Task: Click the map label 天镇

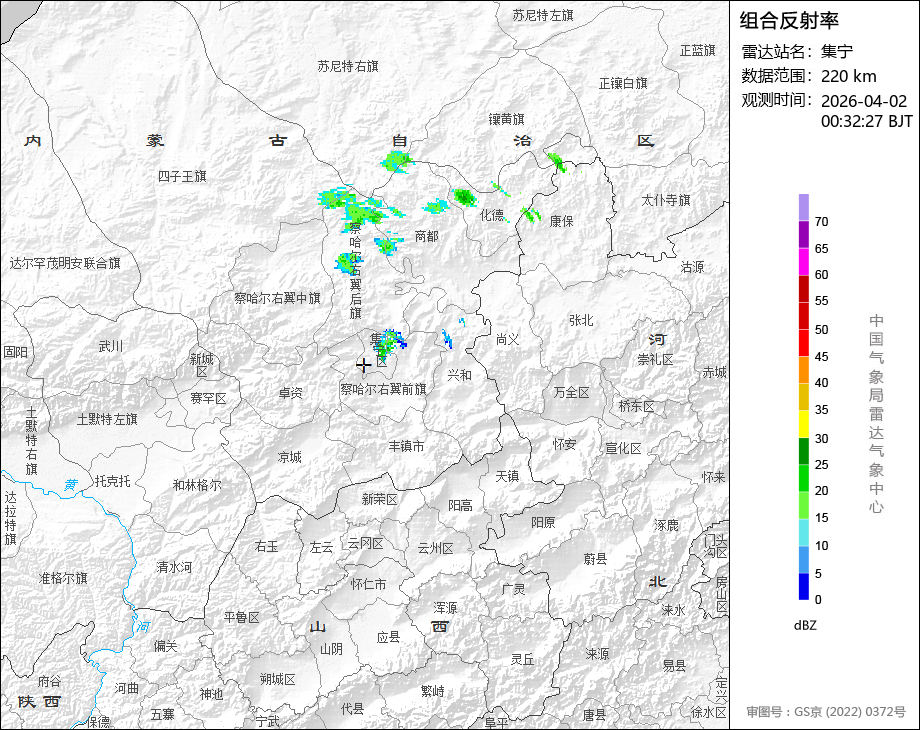Action: [507, 476]
